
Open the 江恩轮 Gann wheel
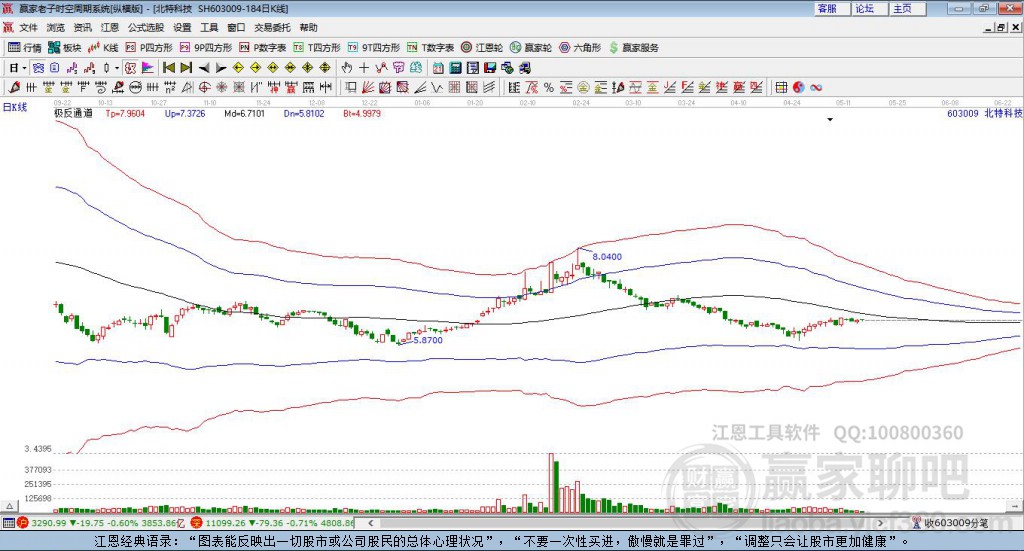[x=482, y=48]
